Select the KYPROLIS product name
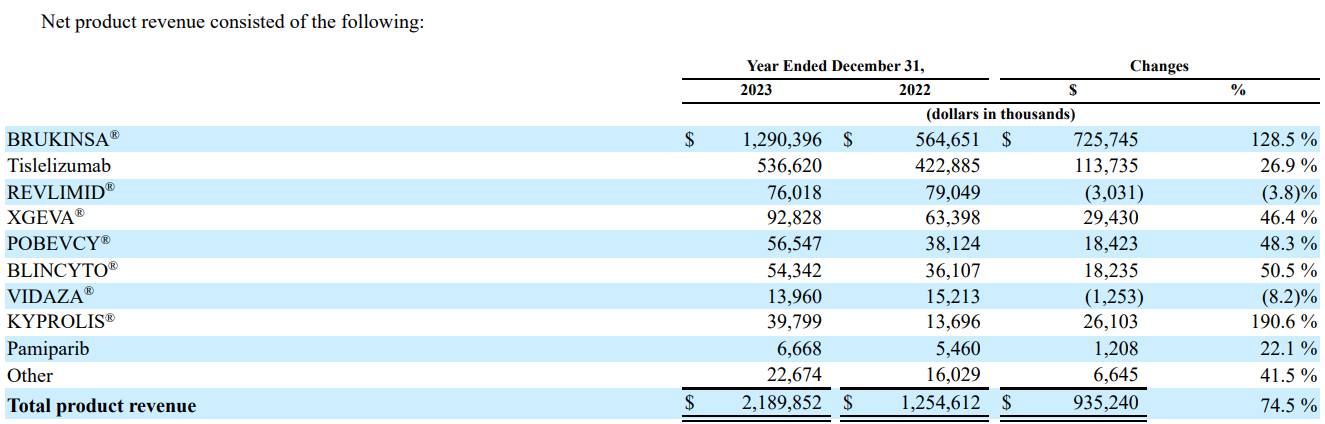 [x=60, y=322]
